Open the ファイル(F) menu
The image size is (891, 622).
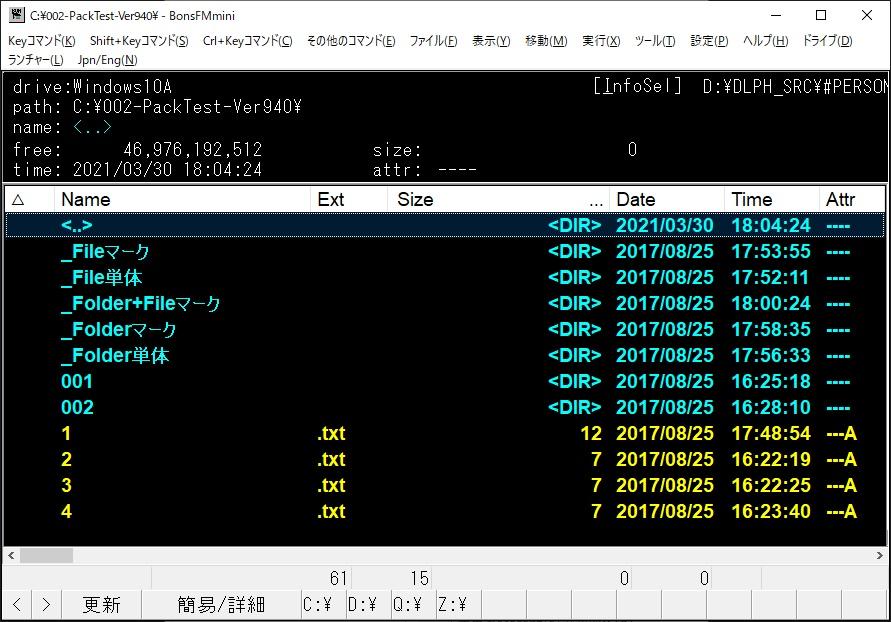coord(433,41)
